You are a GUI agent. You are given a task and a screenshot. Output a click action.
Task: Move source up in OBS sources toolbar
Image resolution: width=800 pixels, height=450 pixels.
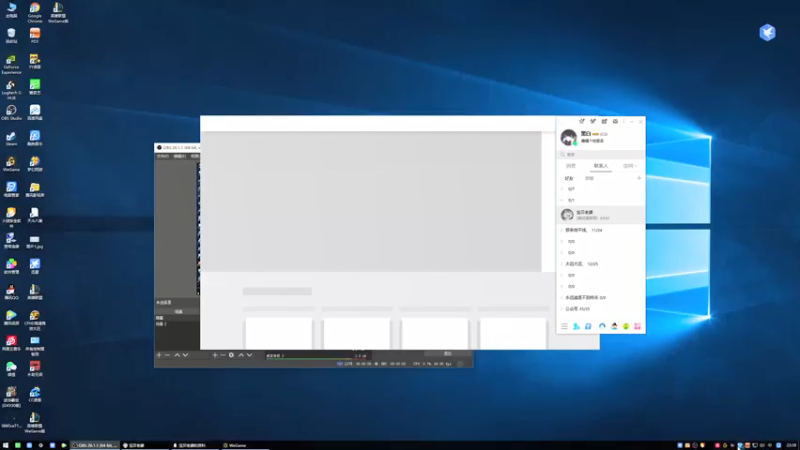tap(241, 355)
